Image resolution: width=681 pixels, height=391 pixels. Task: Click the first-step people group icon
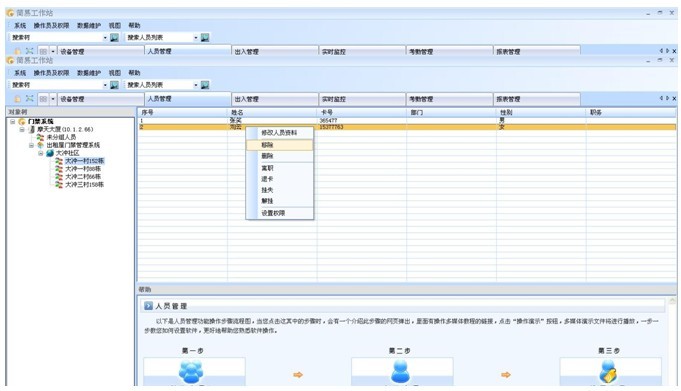pos(191,372)
